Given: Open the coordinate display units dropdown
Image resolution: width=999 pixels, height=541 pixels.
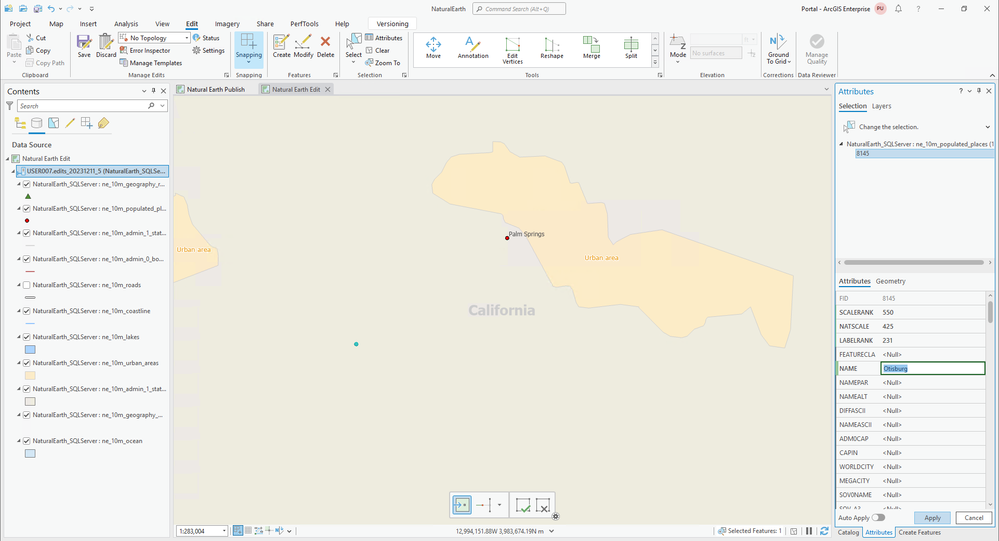Looking at the screenshot, I should tap(552, 531).
